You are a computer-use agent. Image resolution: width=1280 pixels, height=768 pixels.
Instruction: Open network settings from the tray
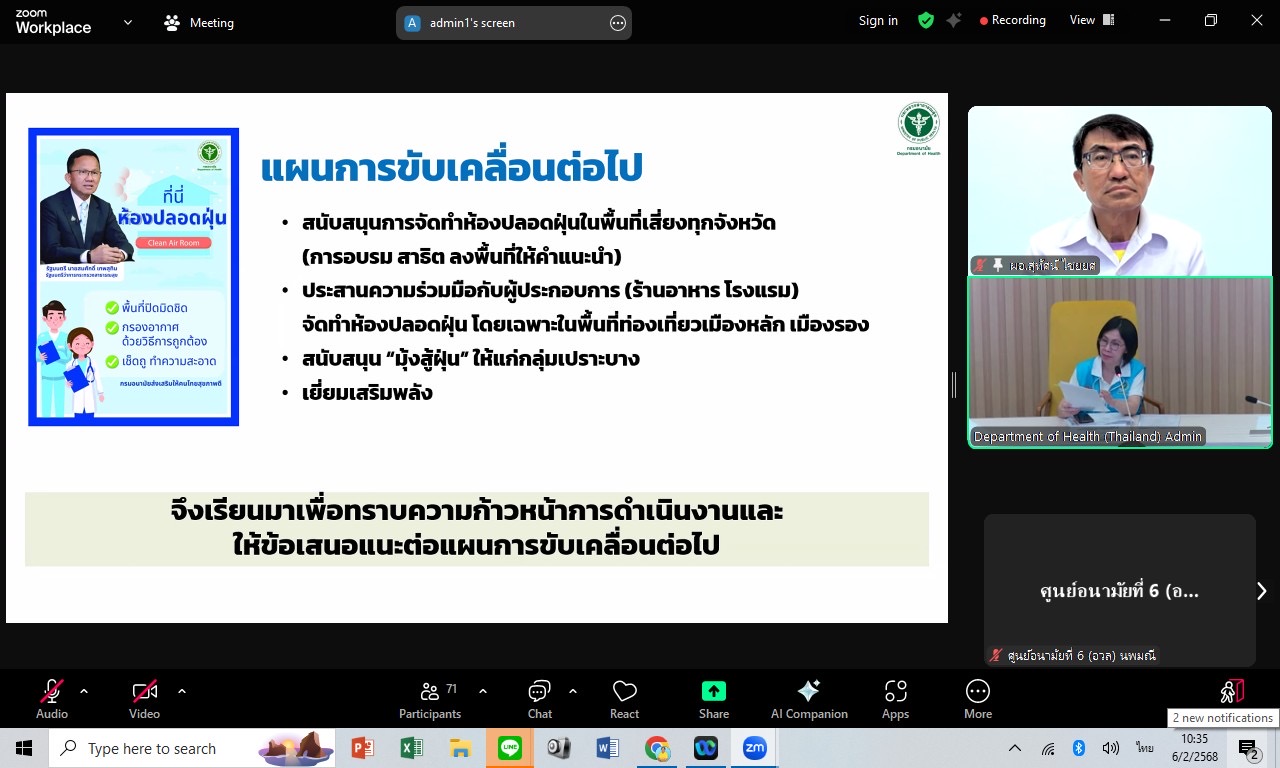[1048, 748]
